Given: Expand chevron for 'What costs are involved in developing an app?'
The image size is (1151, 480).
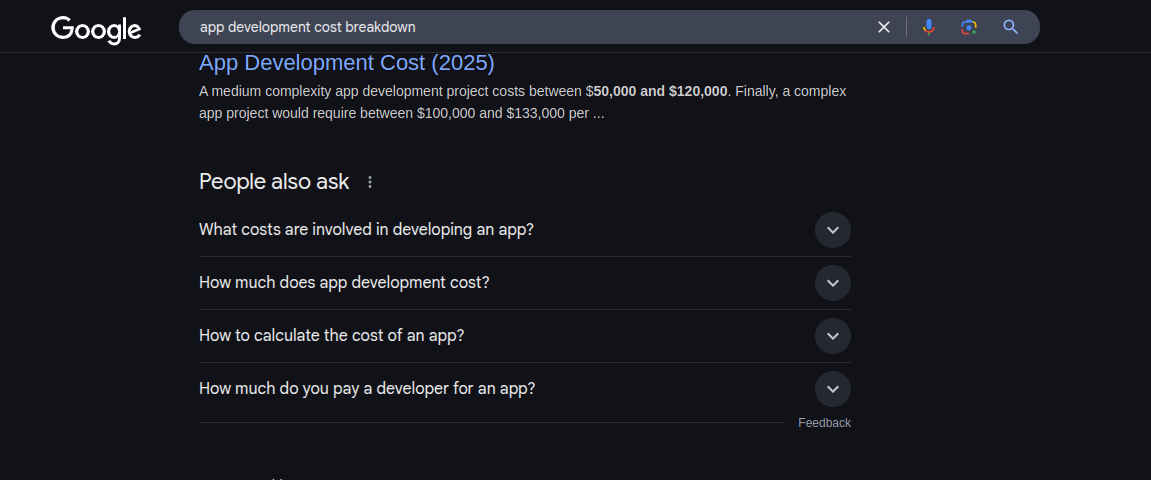Looking at the screenshot, I should [832, 230].
